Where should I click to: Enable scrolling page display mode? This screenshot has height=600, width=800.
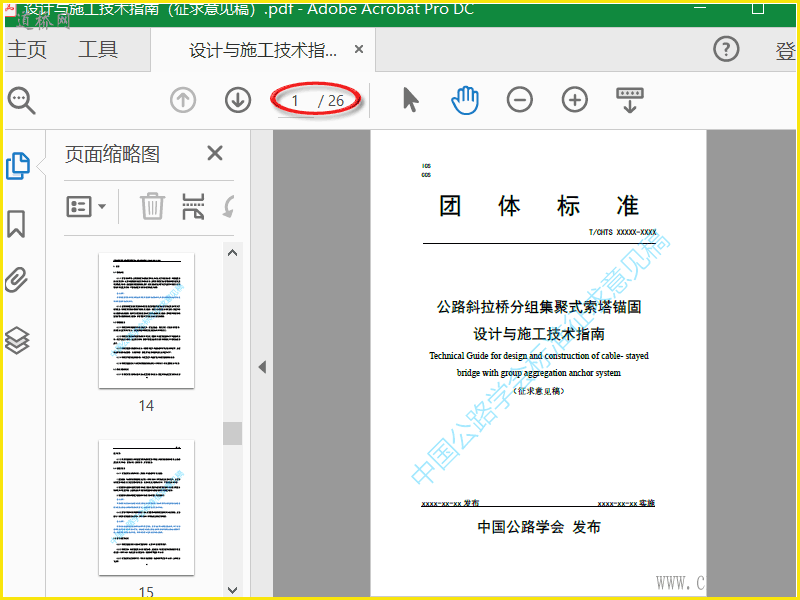pos(630,100)
